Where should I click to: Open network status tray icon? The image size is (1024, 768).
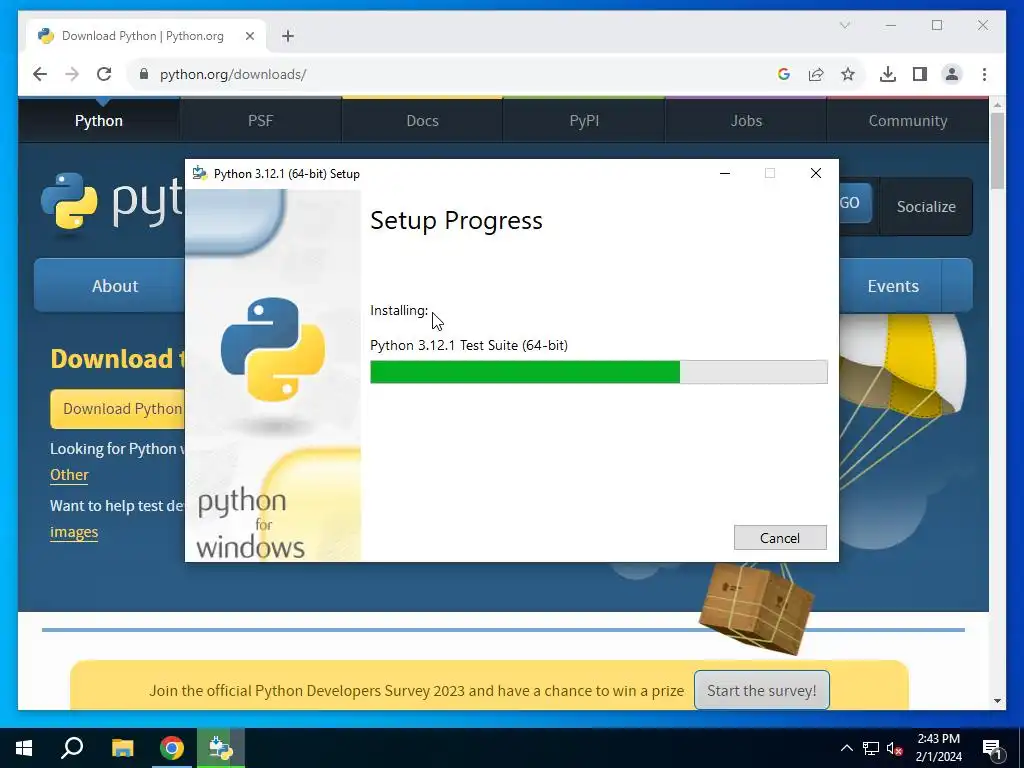(x=871, y=748)
